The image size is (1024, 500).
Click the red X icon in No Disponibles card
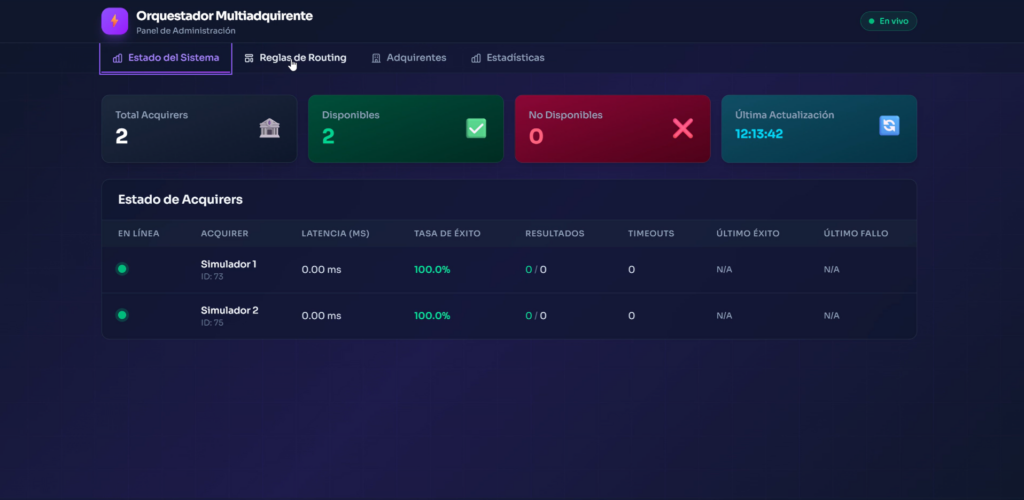click(682, 128)
